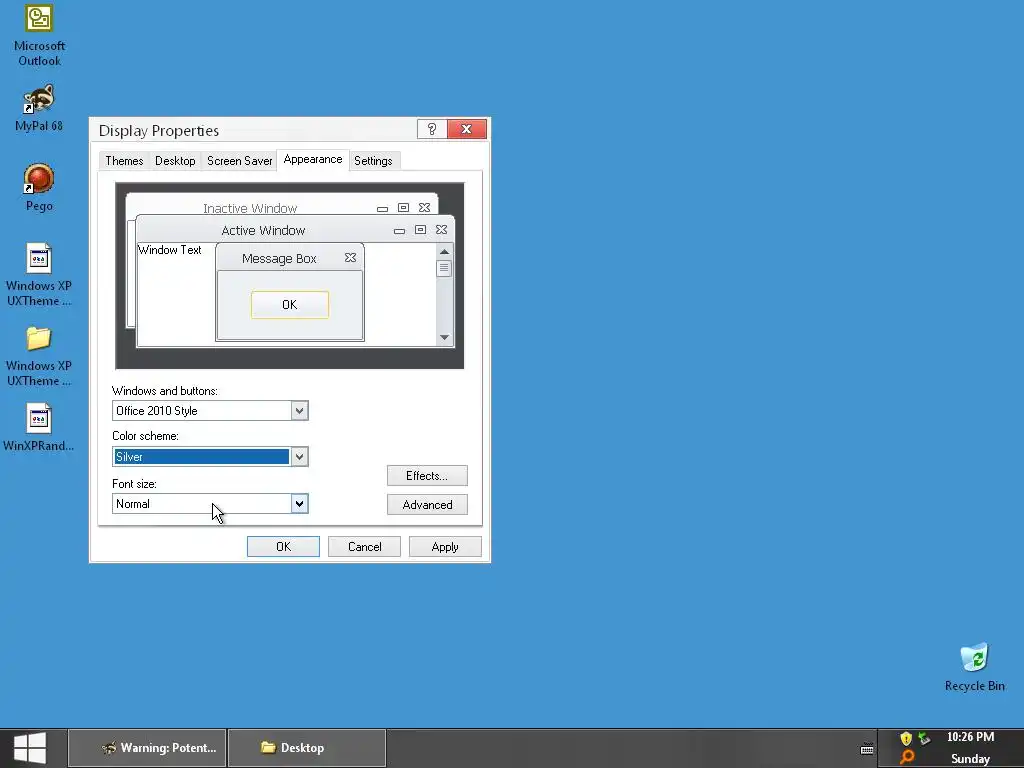Click the preview scrollbar down arrow
Viewport: 1024px width, 768px height.
click(x=444, y=338)
